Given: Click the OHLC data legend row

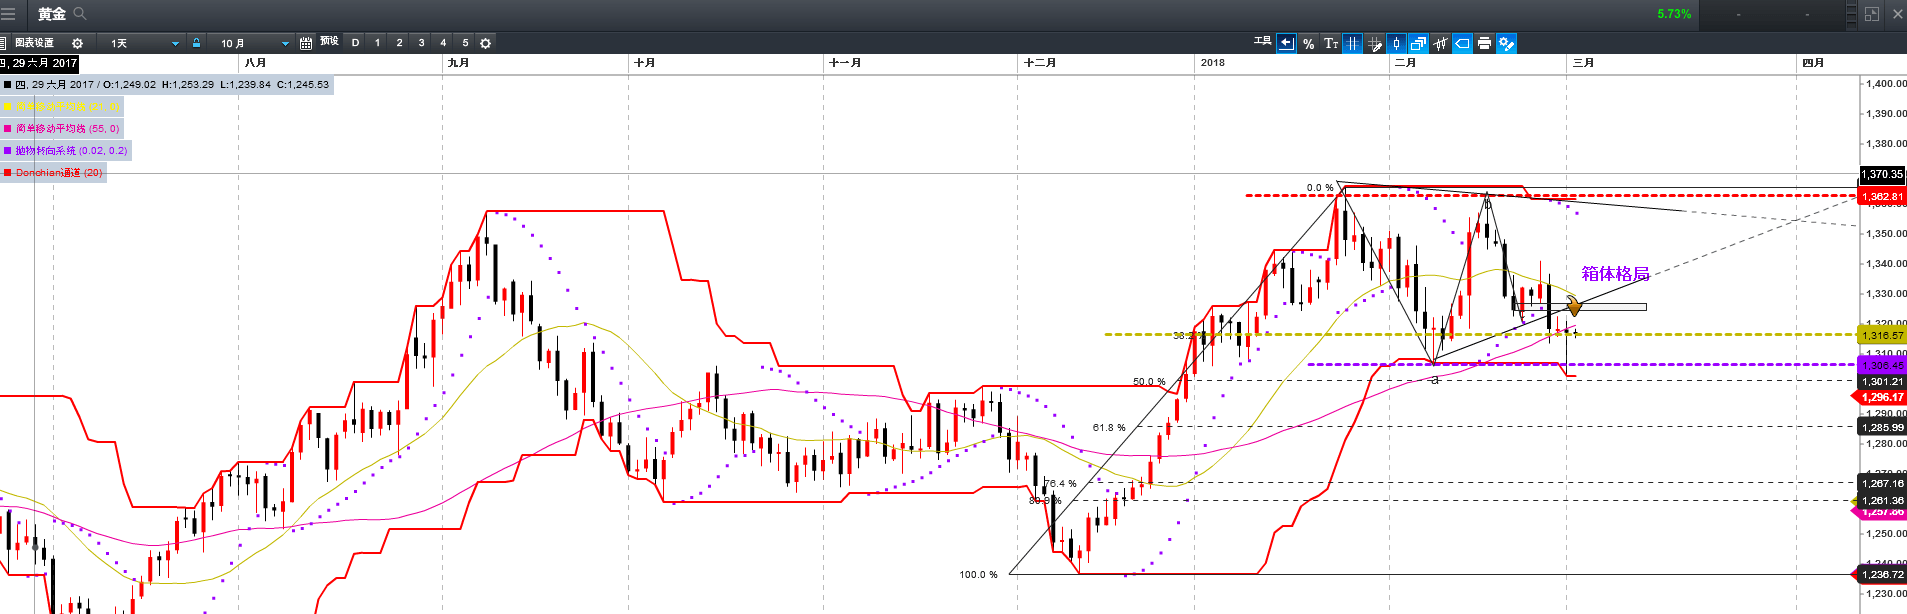Looking at the screenshot, I should [166, 85].
